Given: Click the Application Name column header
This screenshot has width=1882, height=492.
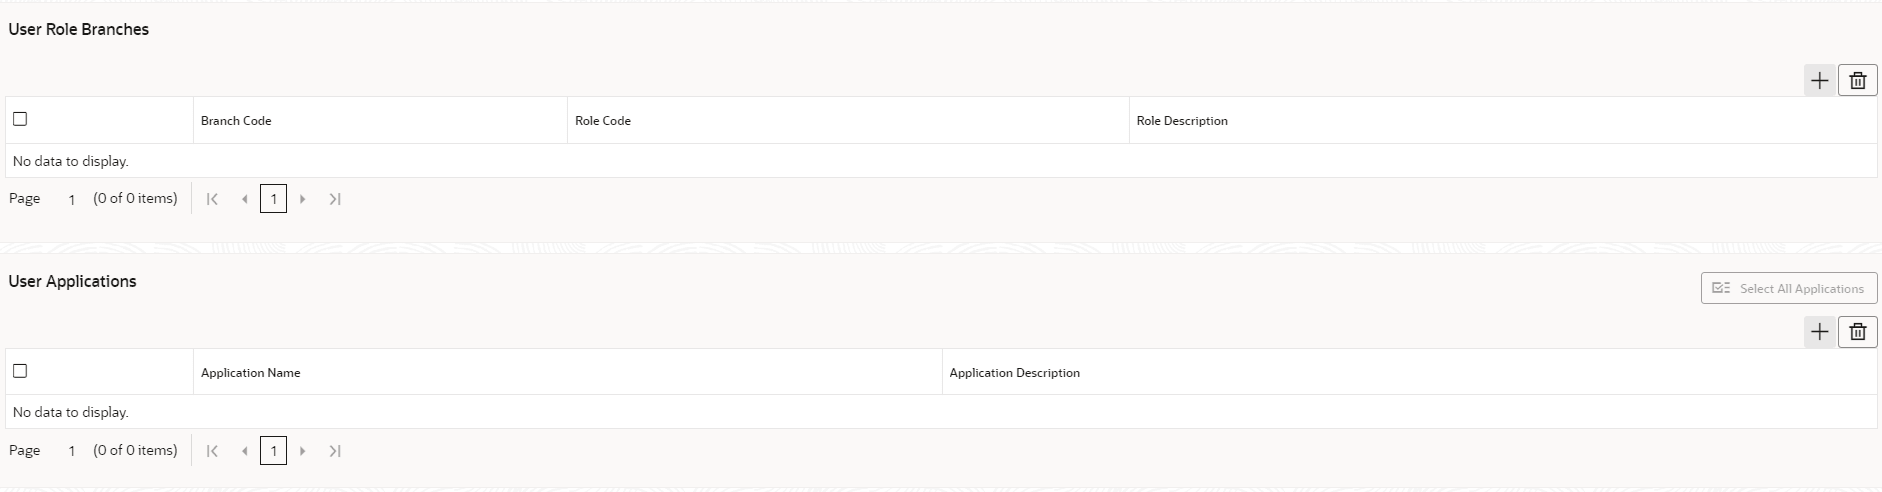Looking at the screenshot, I should [x=250, y=373].
